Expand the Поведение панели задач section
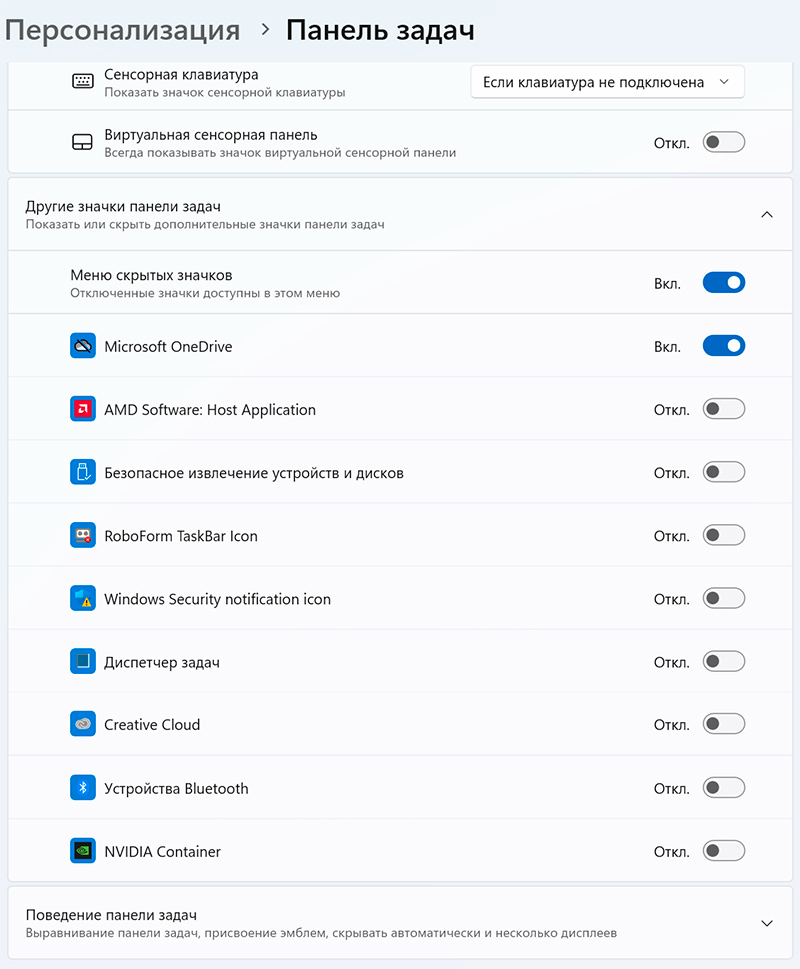 pyautogui.click(x=767, y=923)
